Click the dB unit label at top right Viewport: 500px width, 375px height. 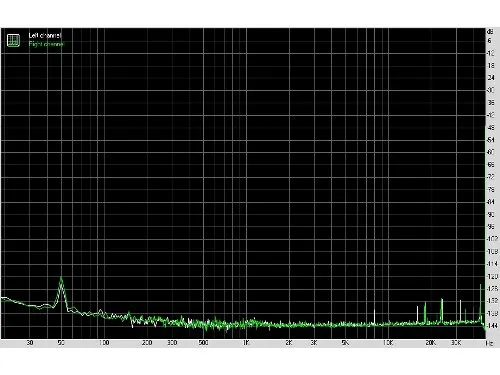(490, 32)
